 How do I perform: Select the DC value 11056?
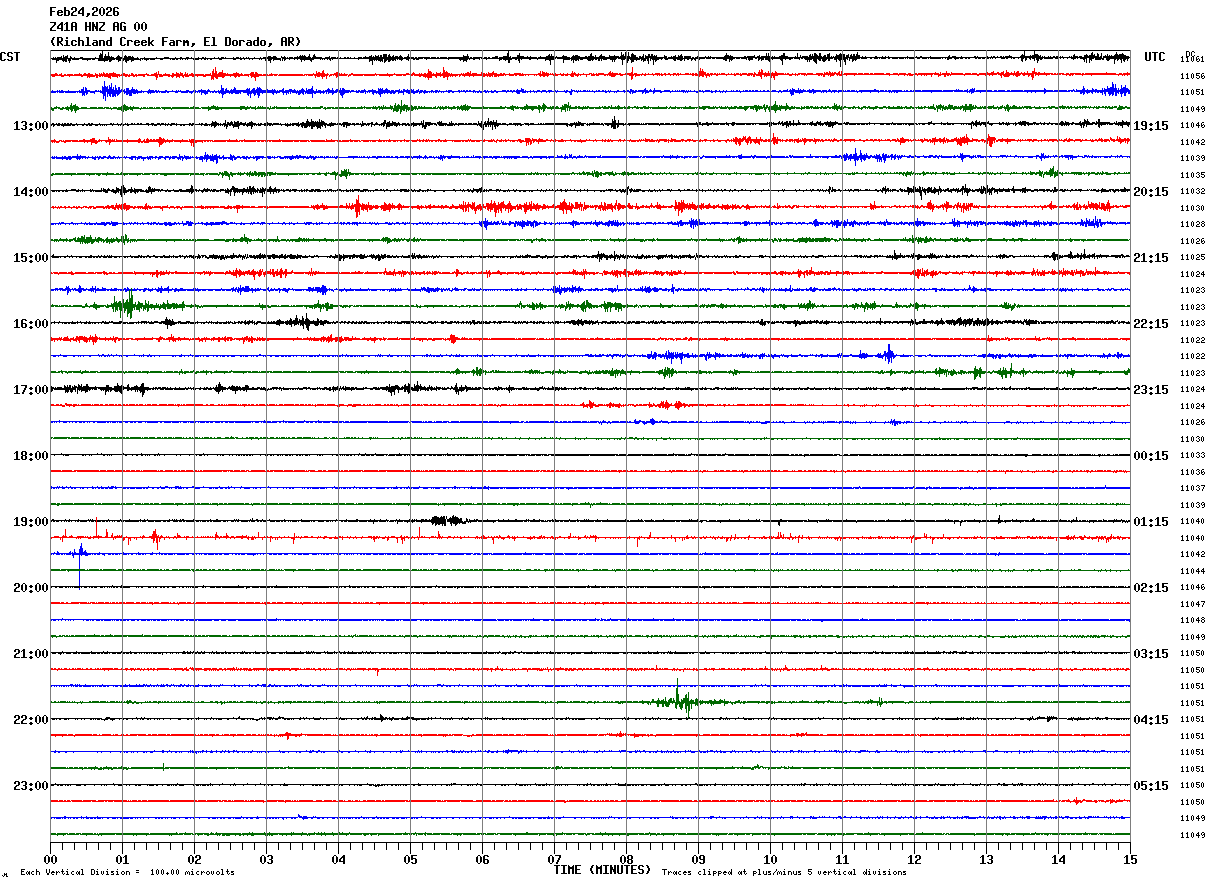[x=1192, y=76]
